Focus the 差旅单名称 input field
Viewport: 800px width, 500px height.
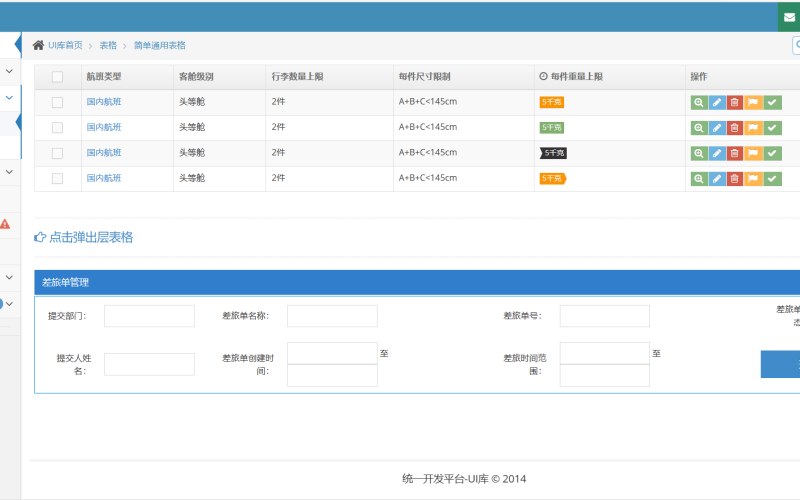pyautogui.click(x=332, y=316)
